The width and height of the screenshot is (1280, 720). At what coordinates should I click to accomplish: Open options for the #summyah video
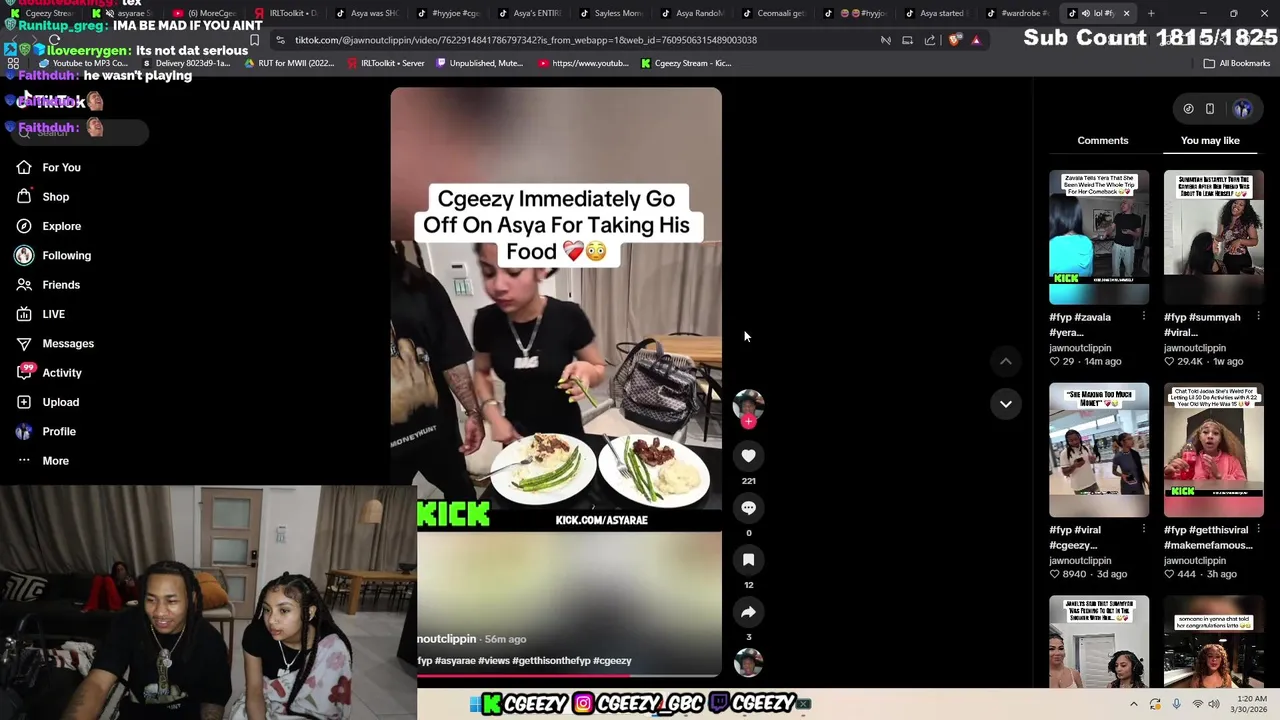point(1258,316)
